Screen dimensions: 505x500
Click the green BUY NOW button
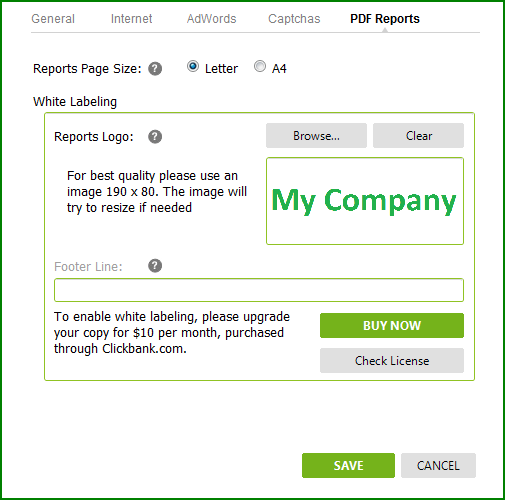click(392, 325)
